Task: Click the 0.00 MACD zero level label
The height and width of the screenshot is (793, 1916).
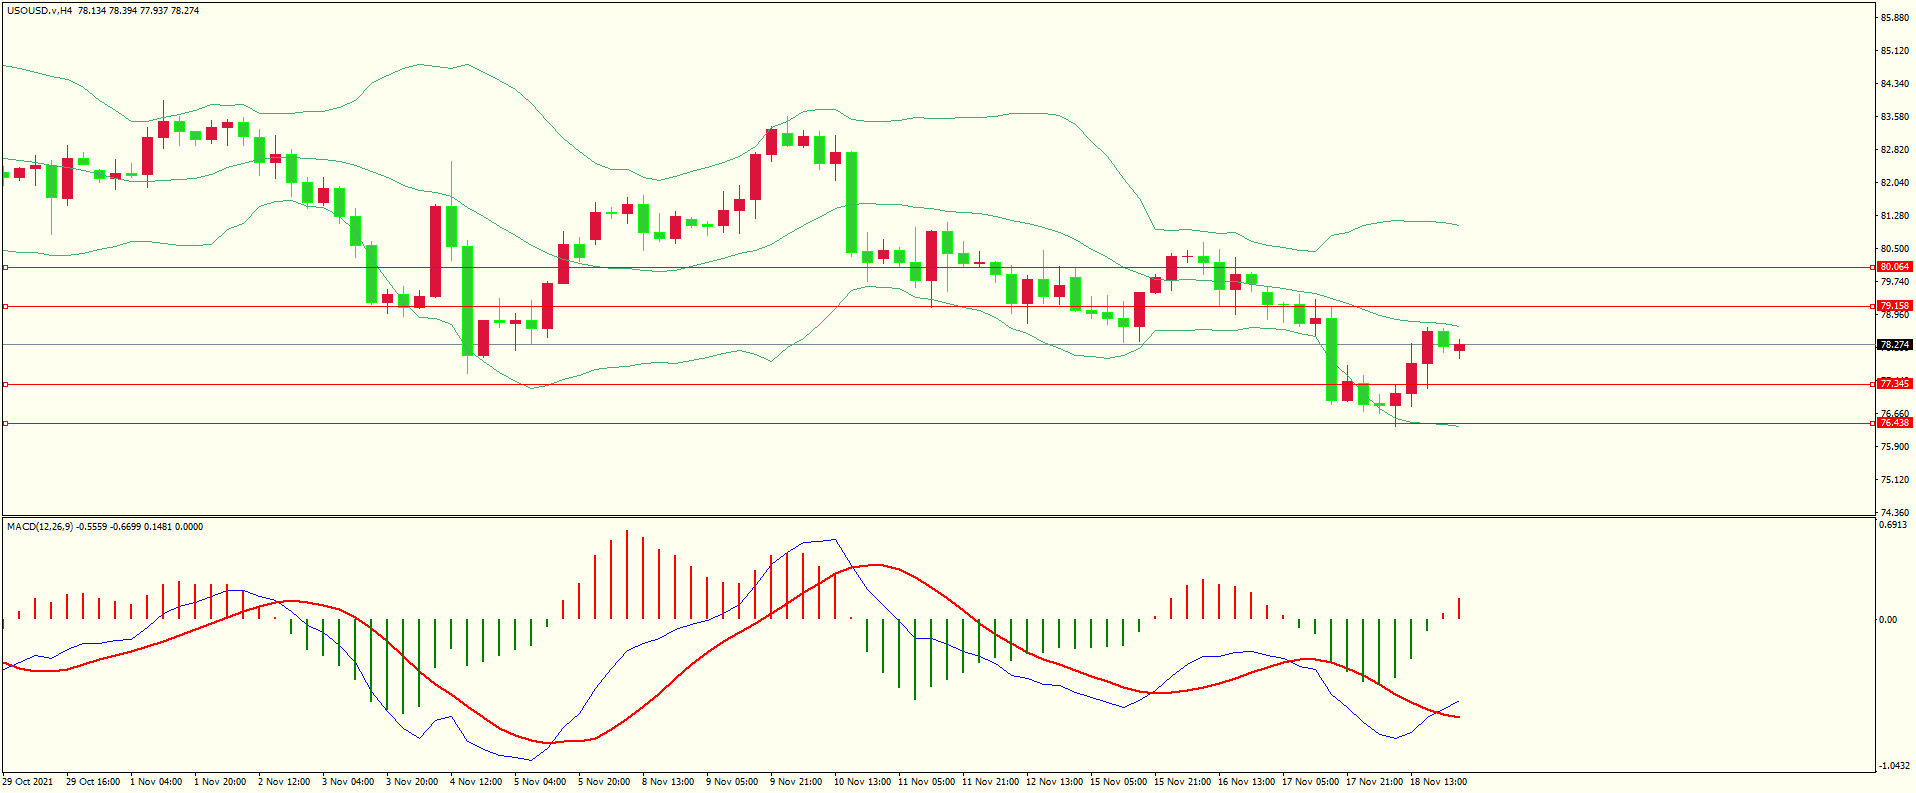Action: point(1888,620)
